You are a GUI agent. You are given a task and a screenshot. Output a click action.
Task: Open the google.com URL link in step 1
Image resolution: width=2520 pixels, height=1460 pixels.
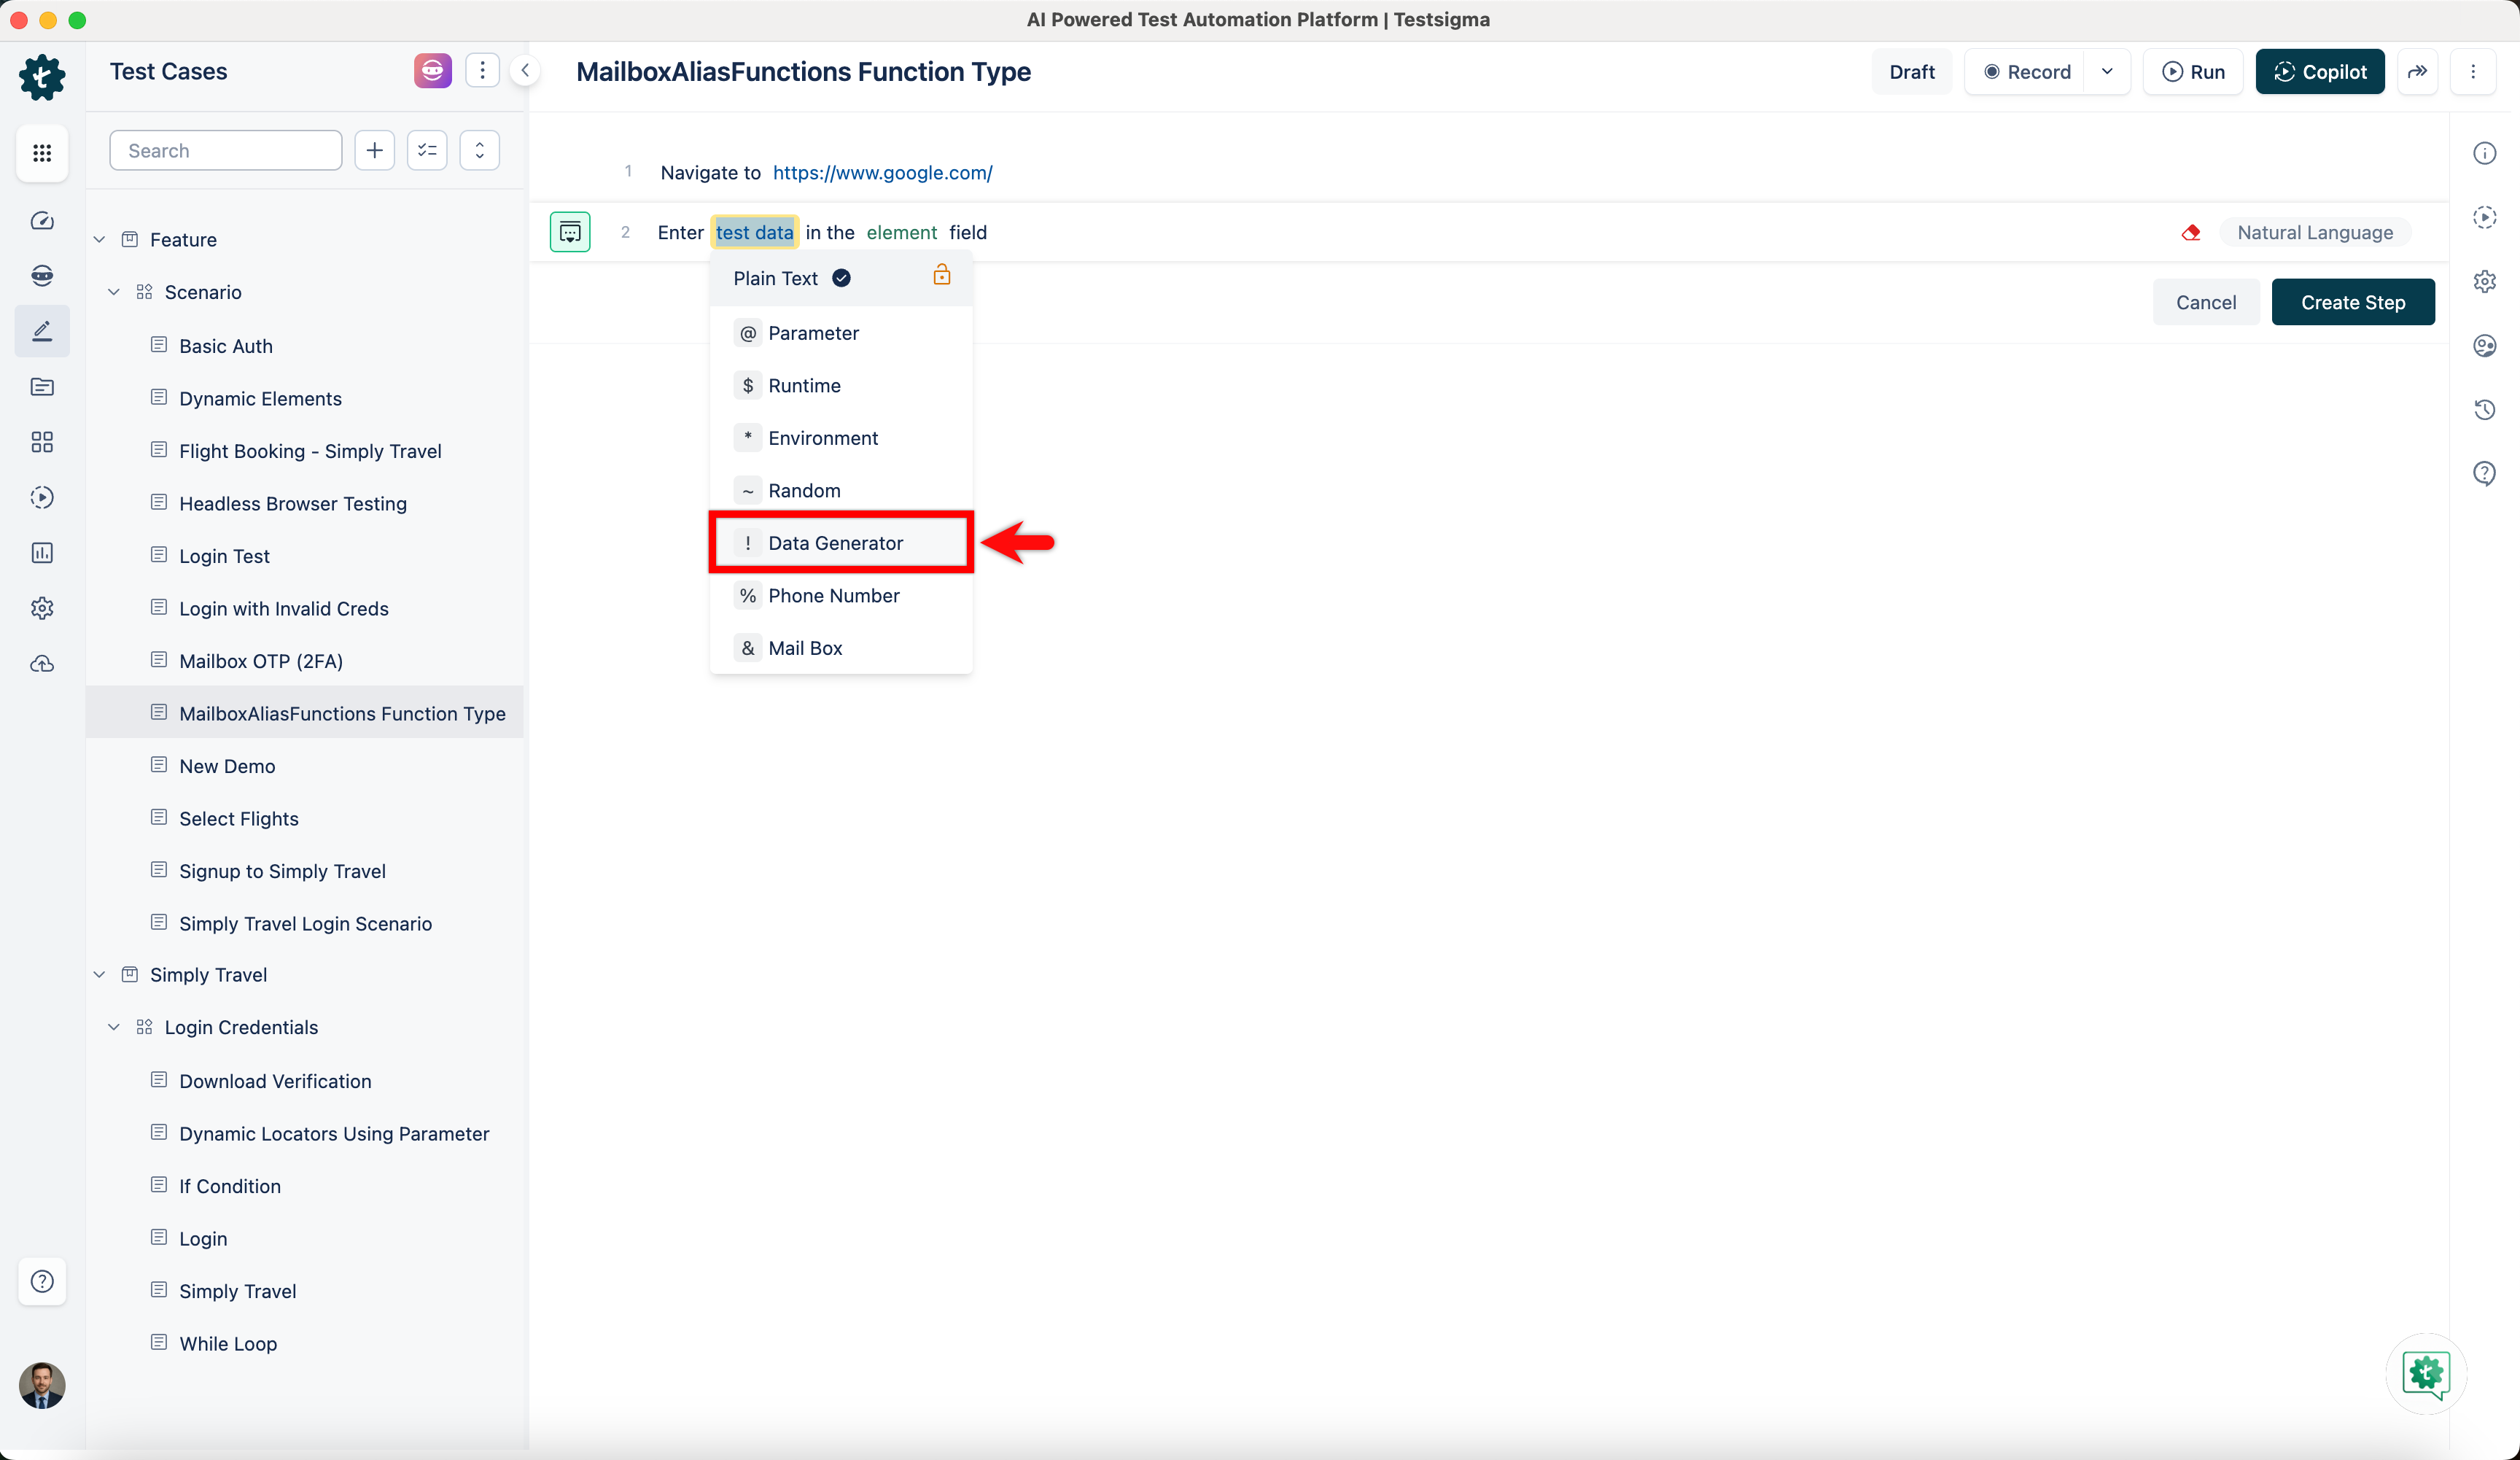[x=882, y=173]
